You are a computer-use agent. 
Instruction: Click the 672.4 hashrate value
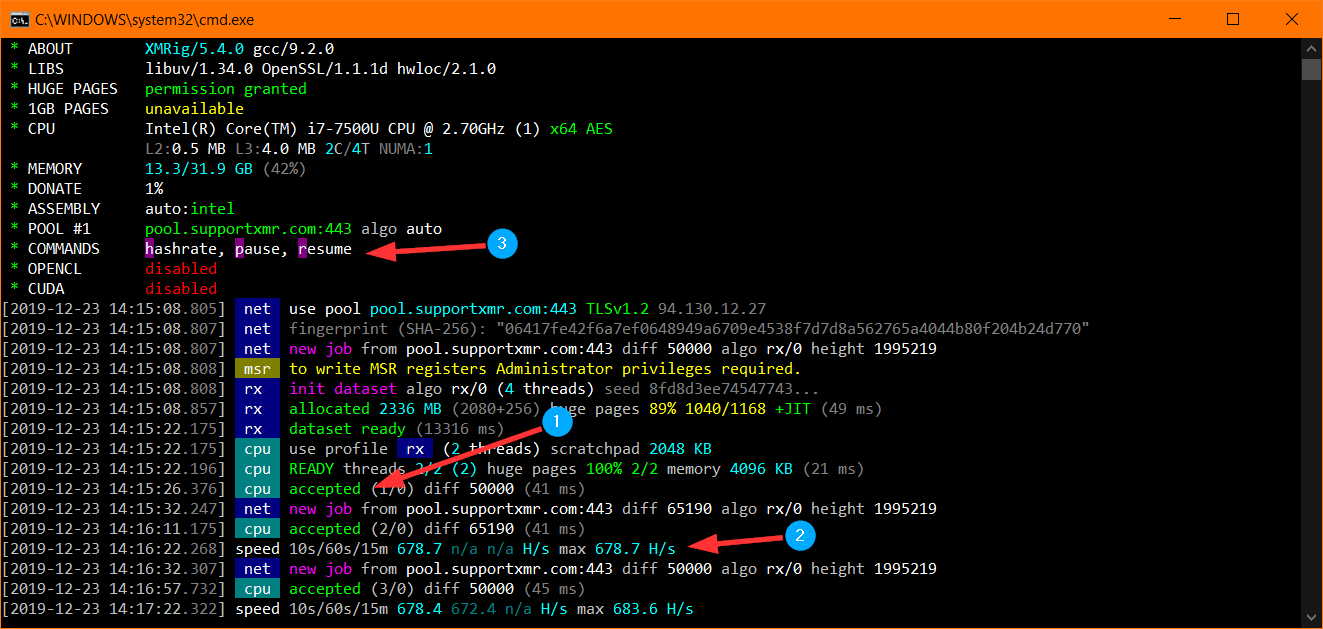pos(473,608)
